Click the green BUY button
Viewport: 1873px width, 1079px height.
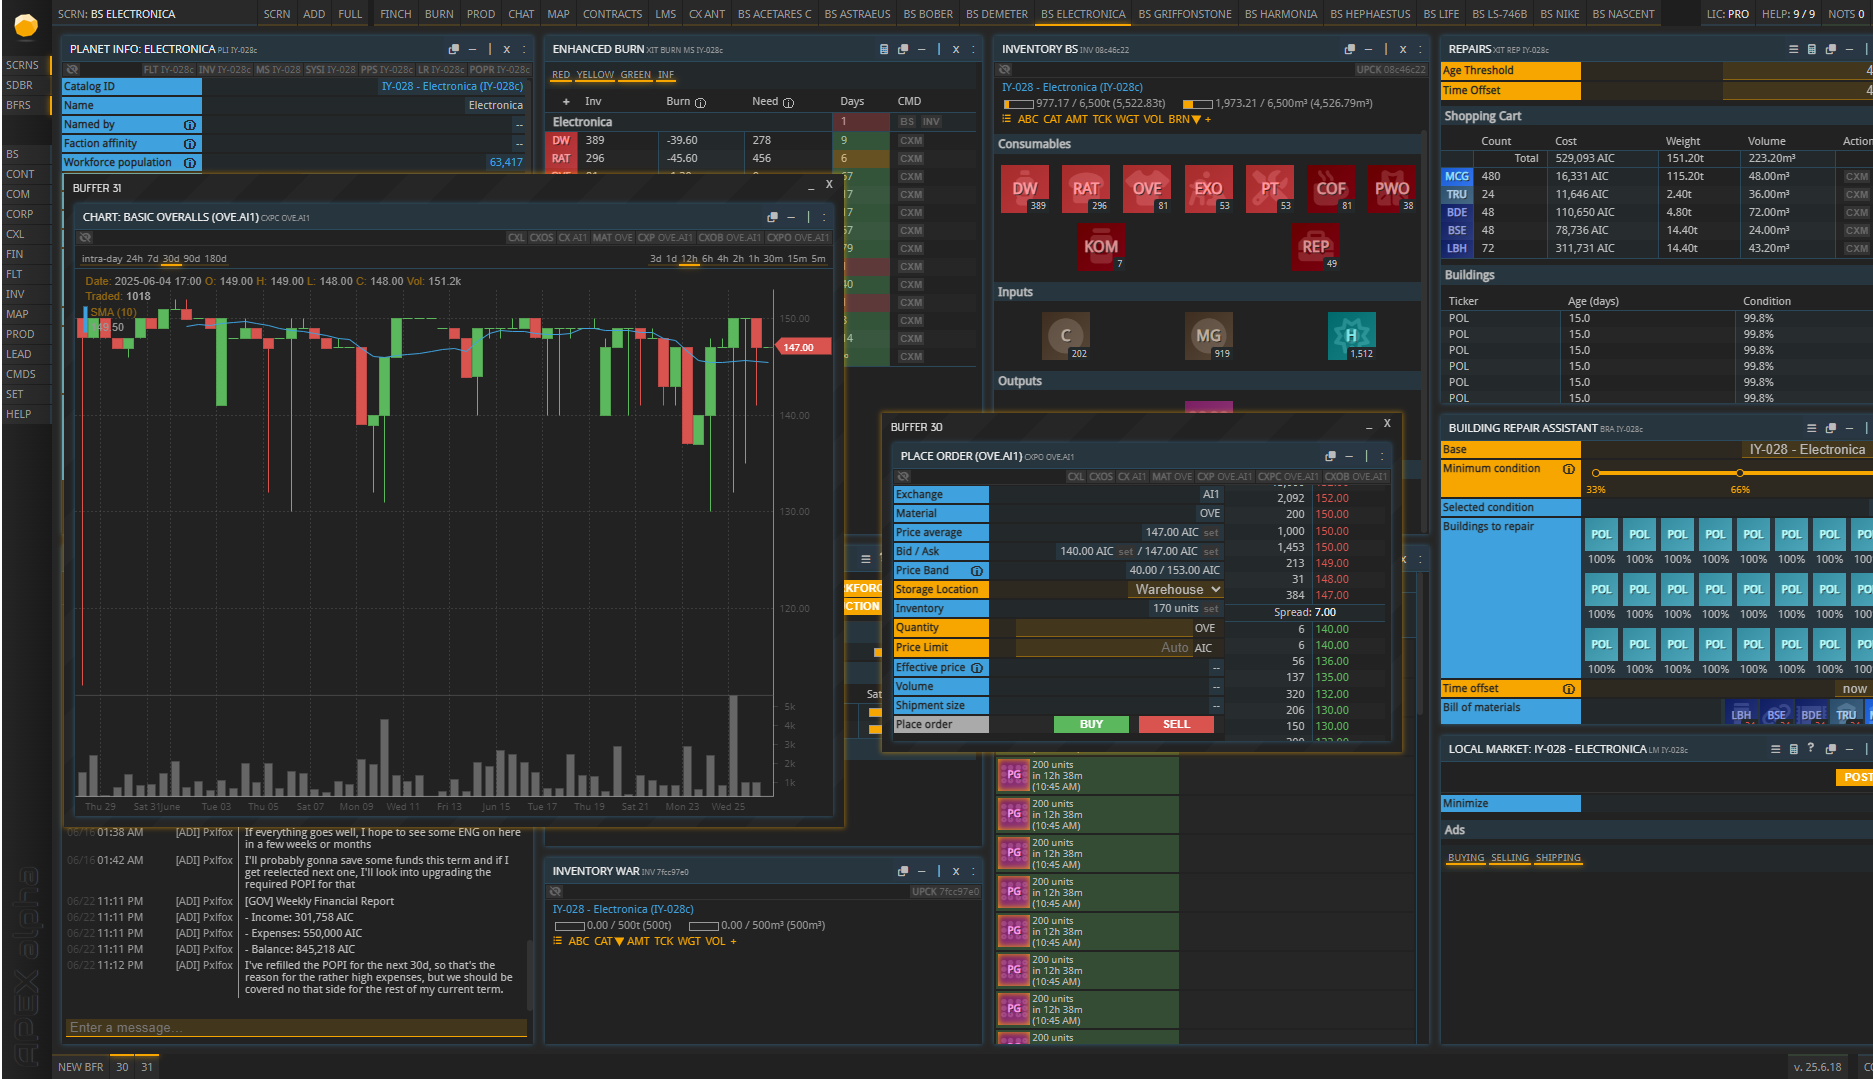point(1091,725)
